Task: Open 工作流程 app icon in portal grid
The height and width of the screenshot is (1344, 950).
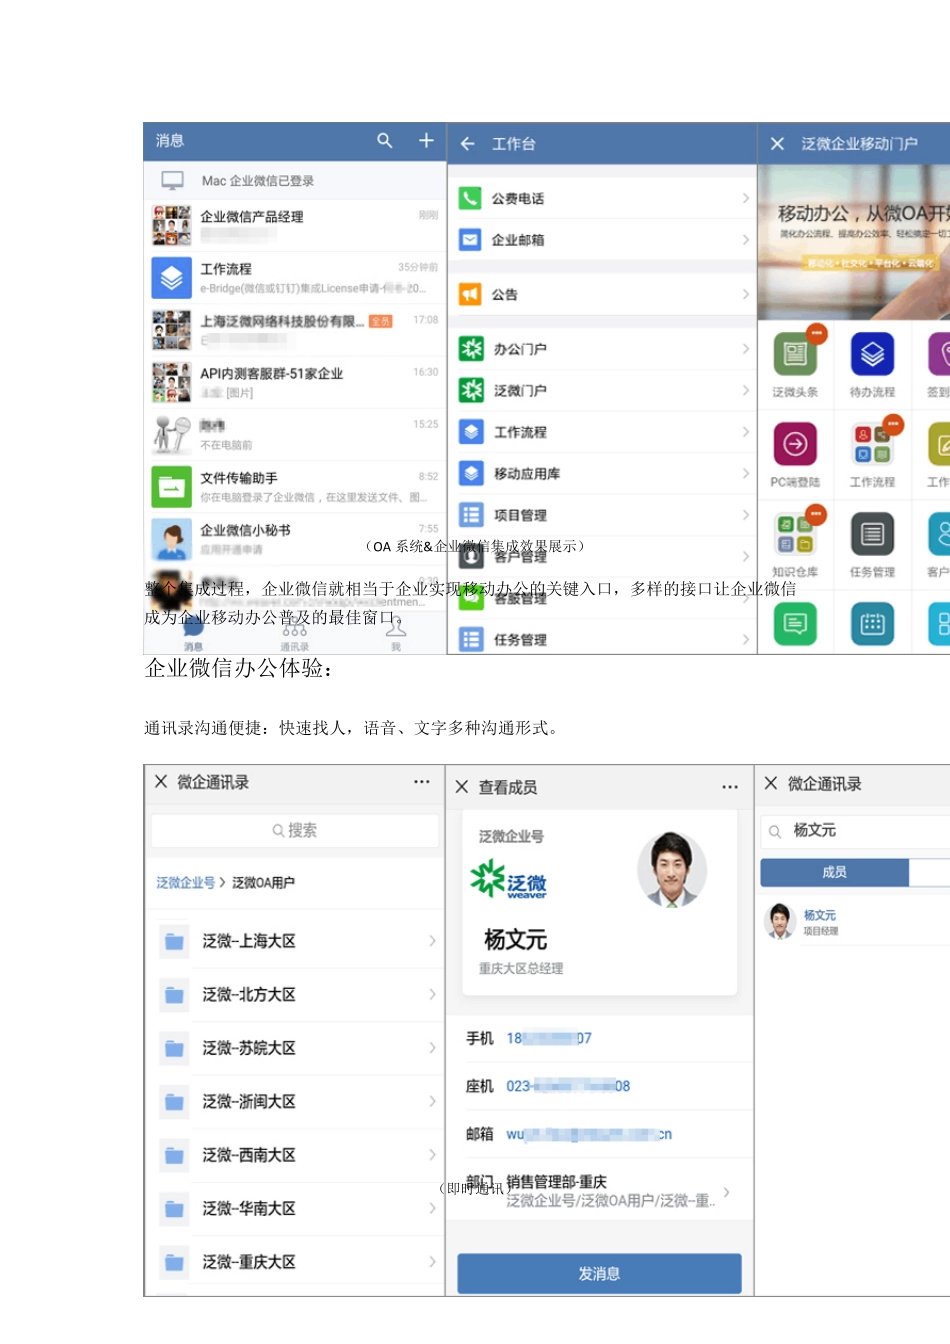Action: (873, 444)
